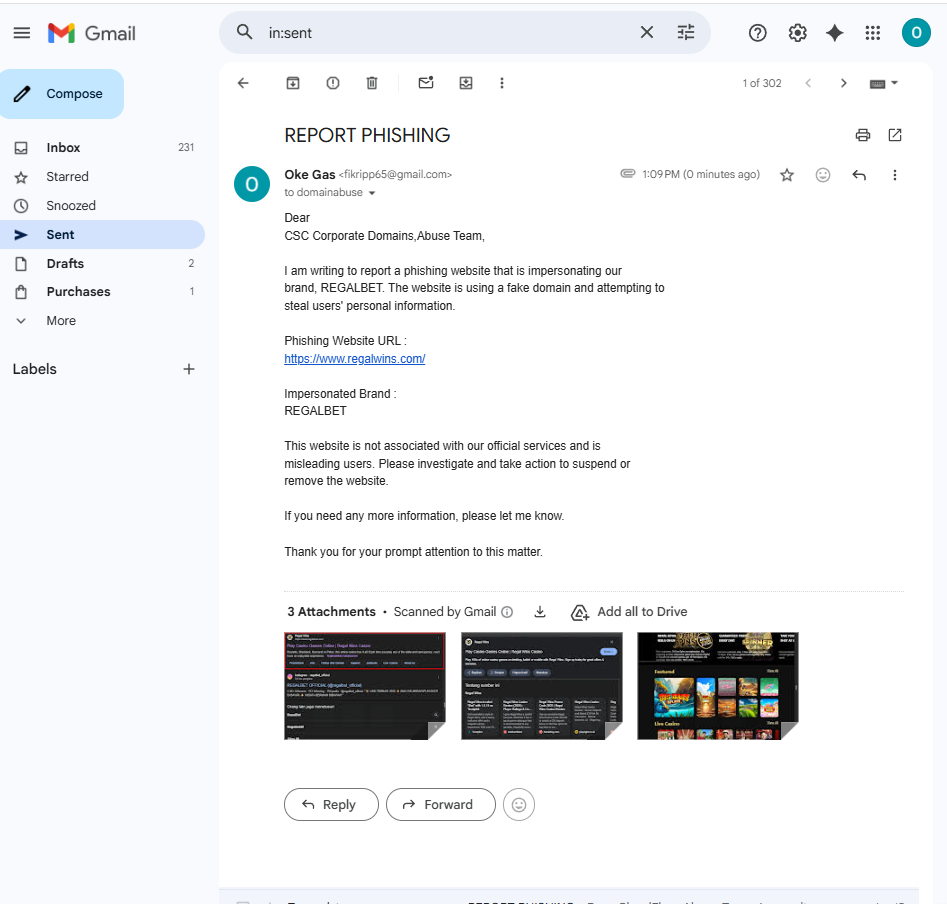Show details for recipient domainabuse

pos(372,193)
